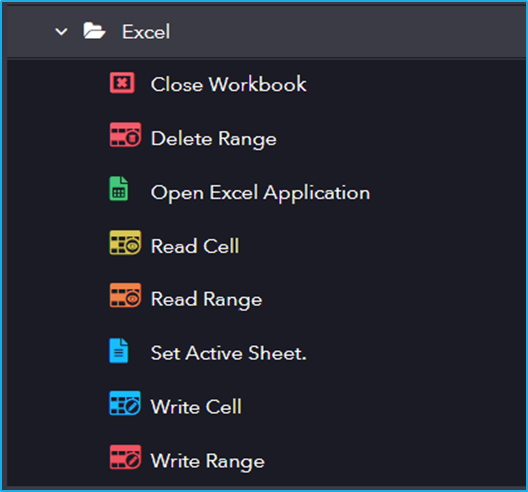This screenshot has height=492, width=528.
Task: Collapse the Excel folder using its chevron
Action: point(61,32)
